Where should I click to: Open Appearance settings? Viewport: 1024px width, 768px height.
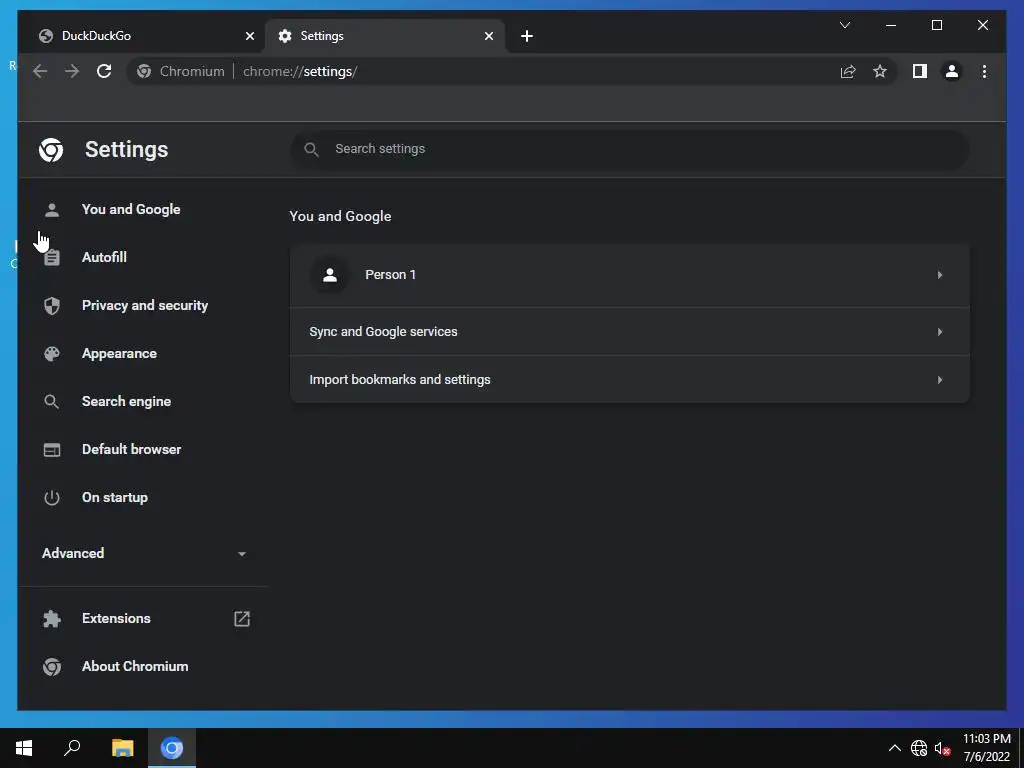pos(119,353)
